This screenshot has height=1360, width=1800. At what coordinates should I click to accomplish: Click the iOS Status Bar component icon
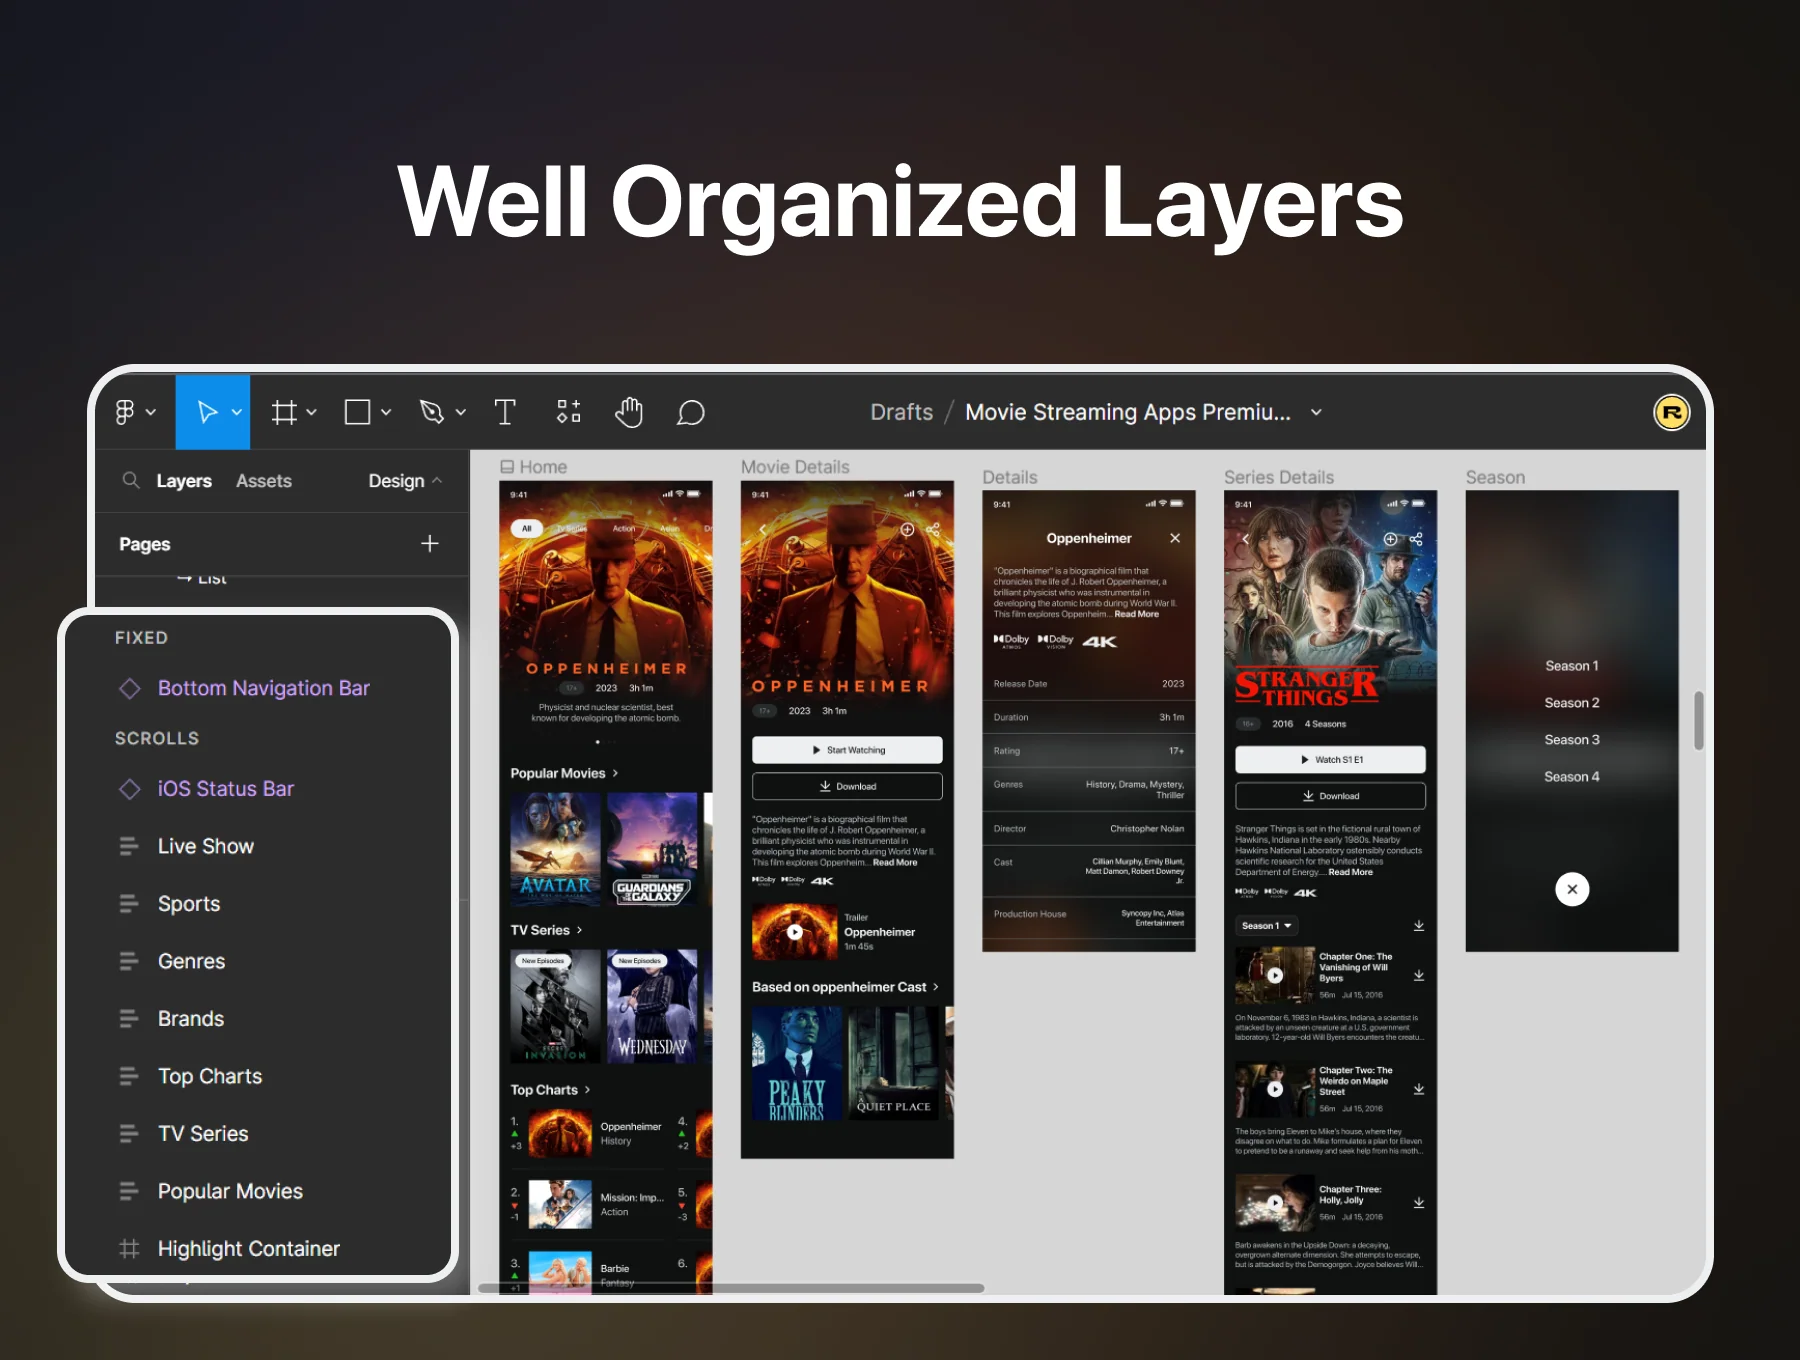coord(130,789)
